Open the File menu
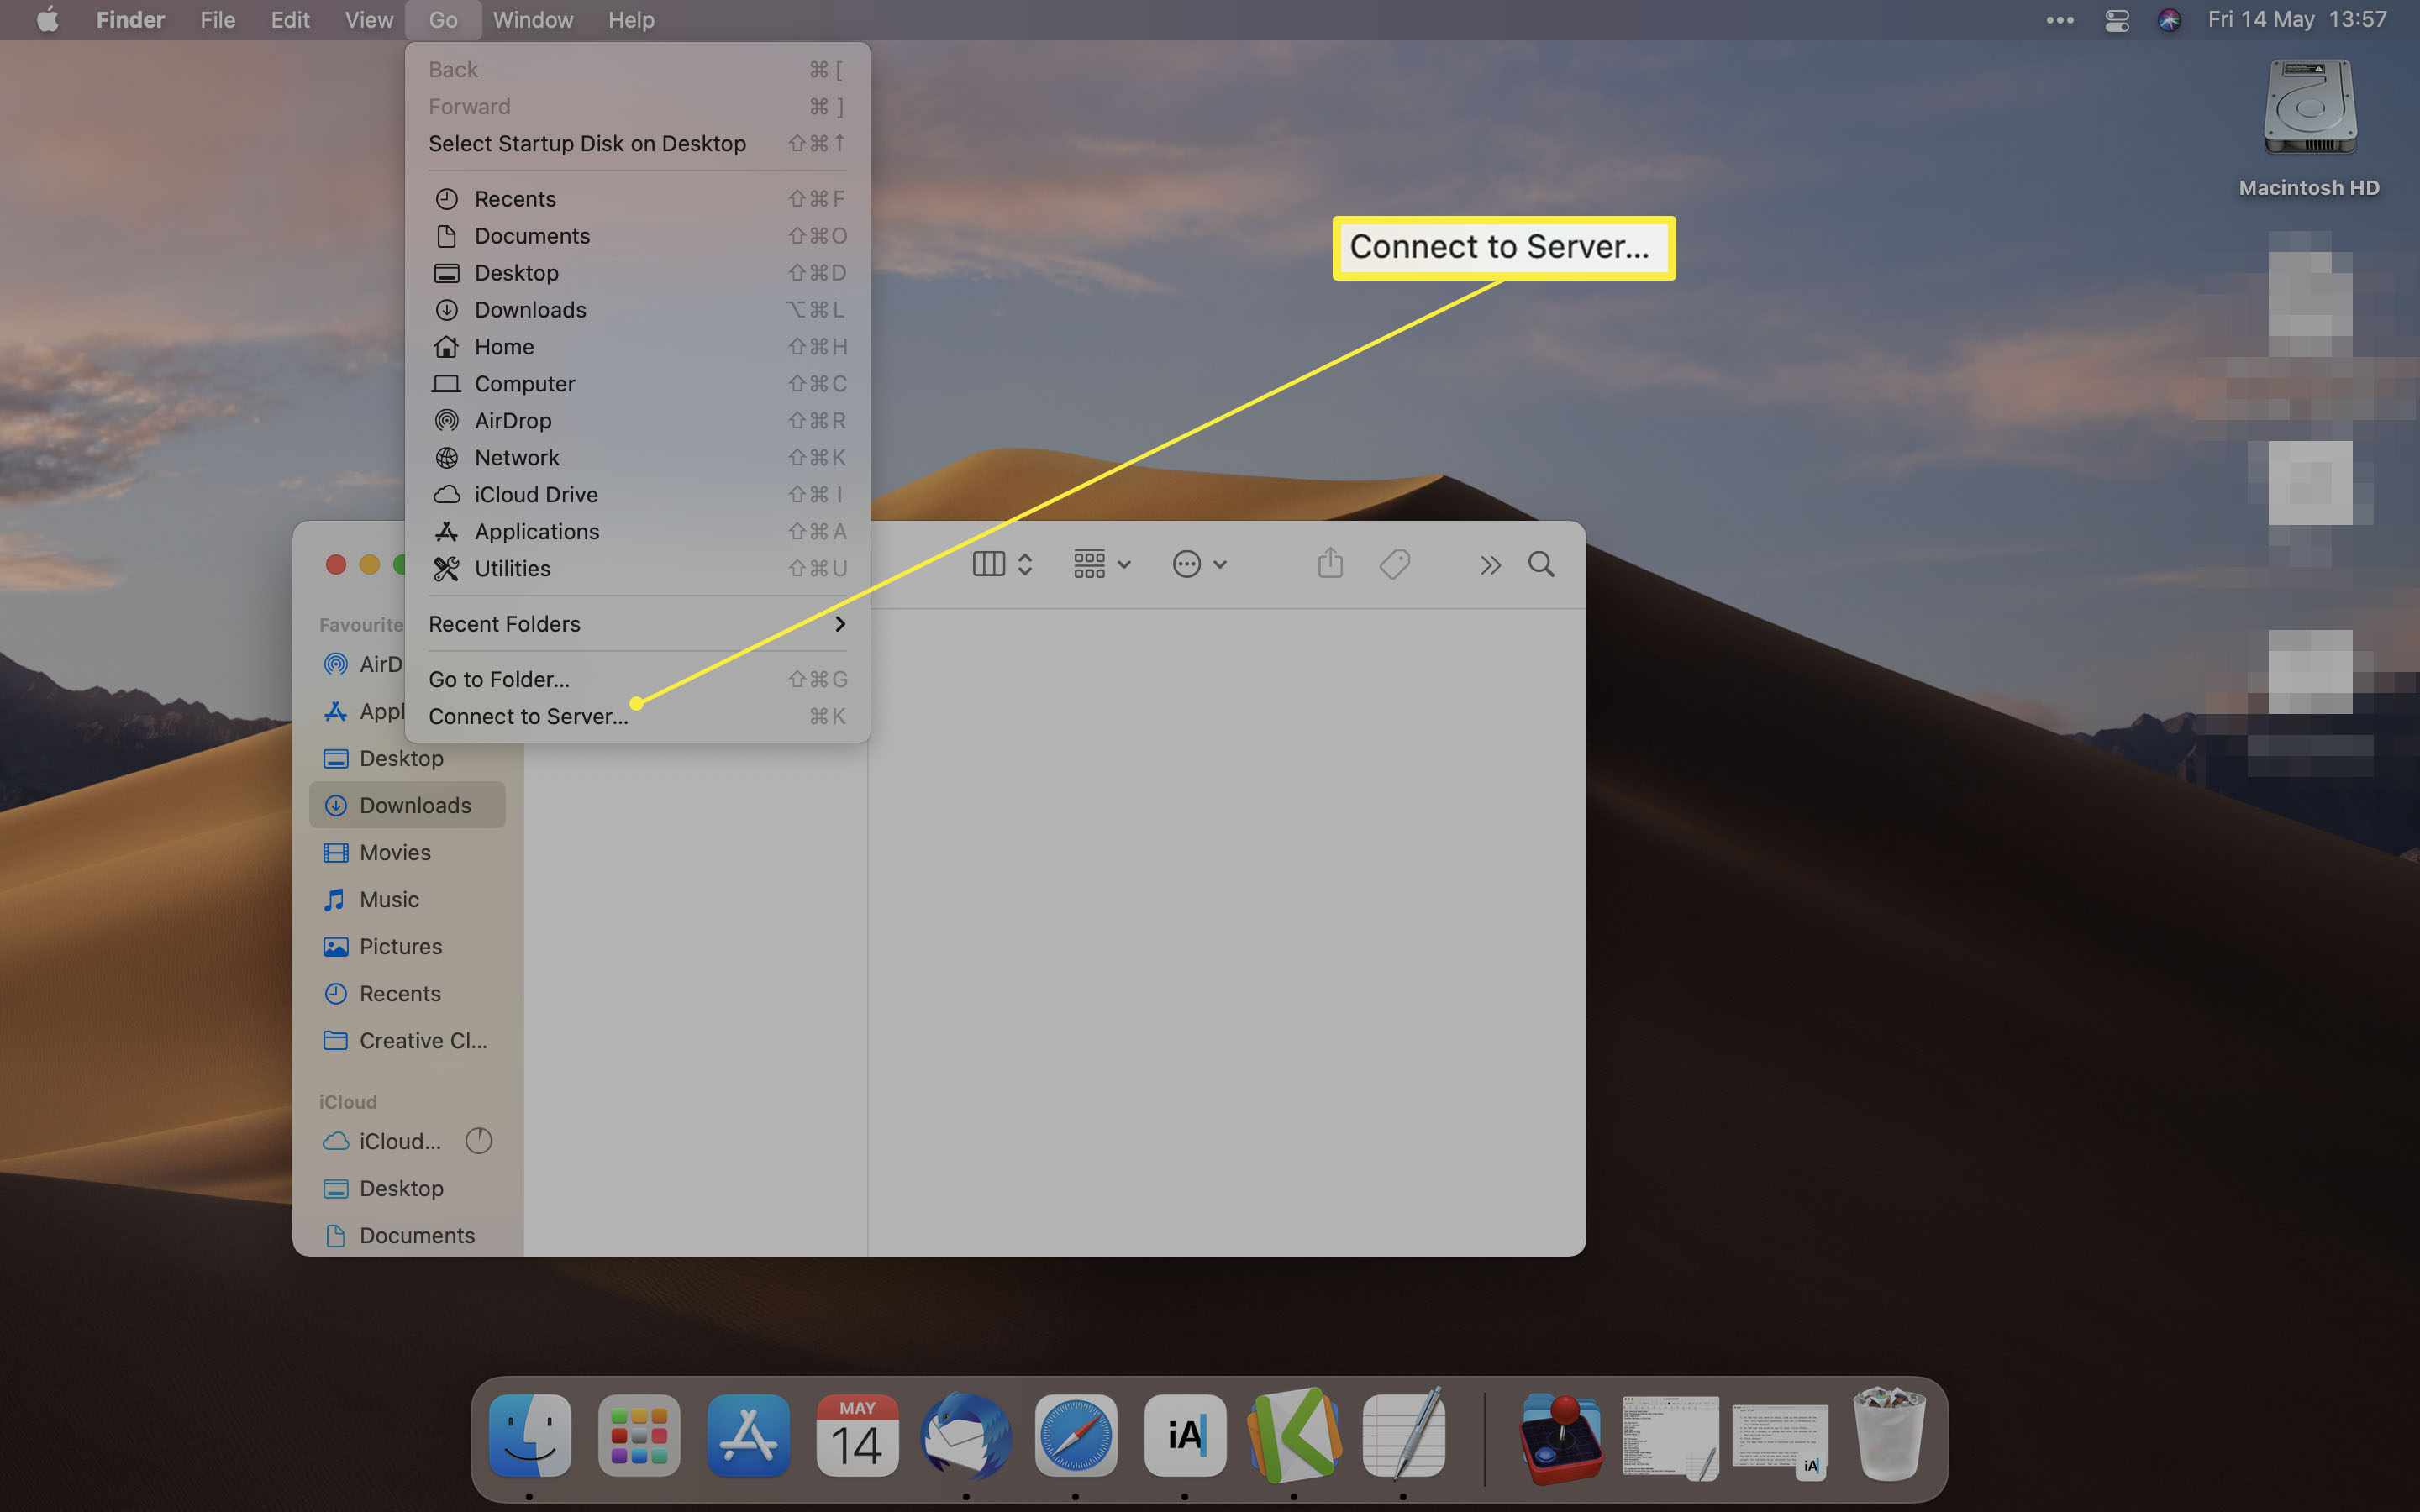The height and width of the screenshot is (1512, 2420). [217, 20]
